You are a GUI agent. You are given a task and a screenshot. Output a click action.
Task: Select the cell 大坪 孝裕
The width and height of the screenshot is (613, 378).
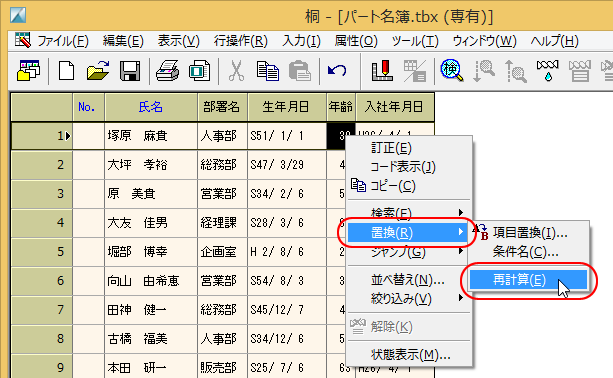151,165
